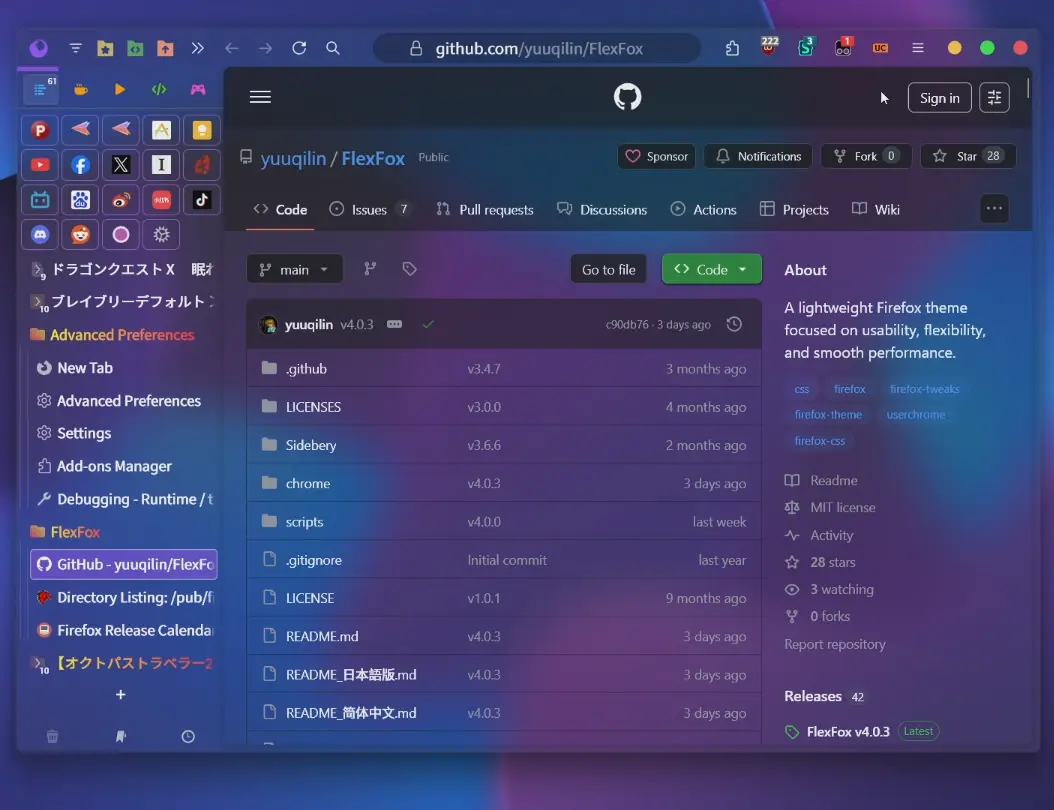Image resolution: width=1054 pixels, height=810 pixels.
Task: Toggle the Sidebery tab filter funnel
Action: (x=75, y=47)
